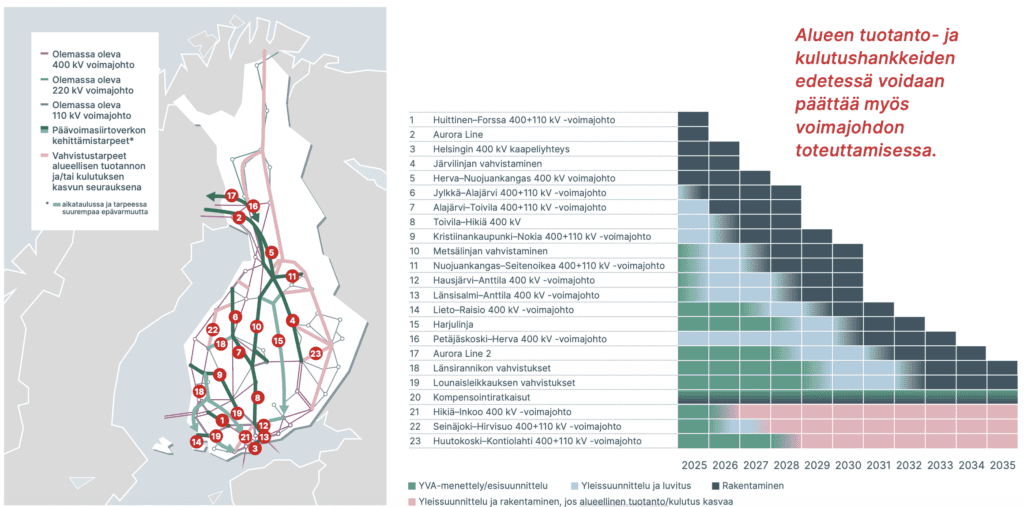The height and width of the screenshot is (507, 1024).
Task: Select map marker number 23
Action: click(x=316, y=352)
